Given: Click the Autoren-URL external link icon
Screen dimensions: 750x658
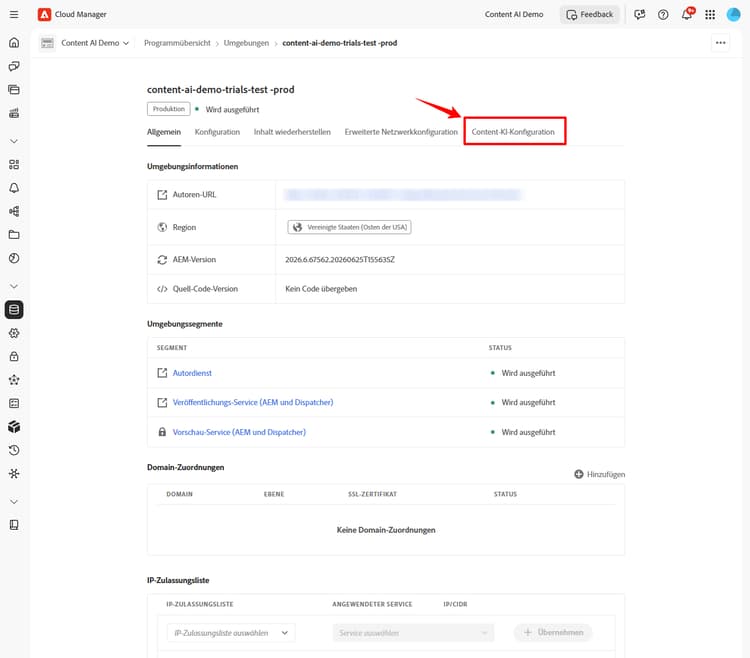Looking at the screenshot, I should 162,195.
